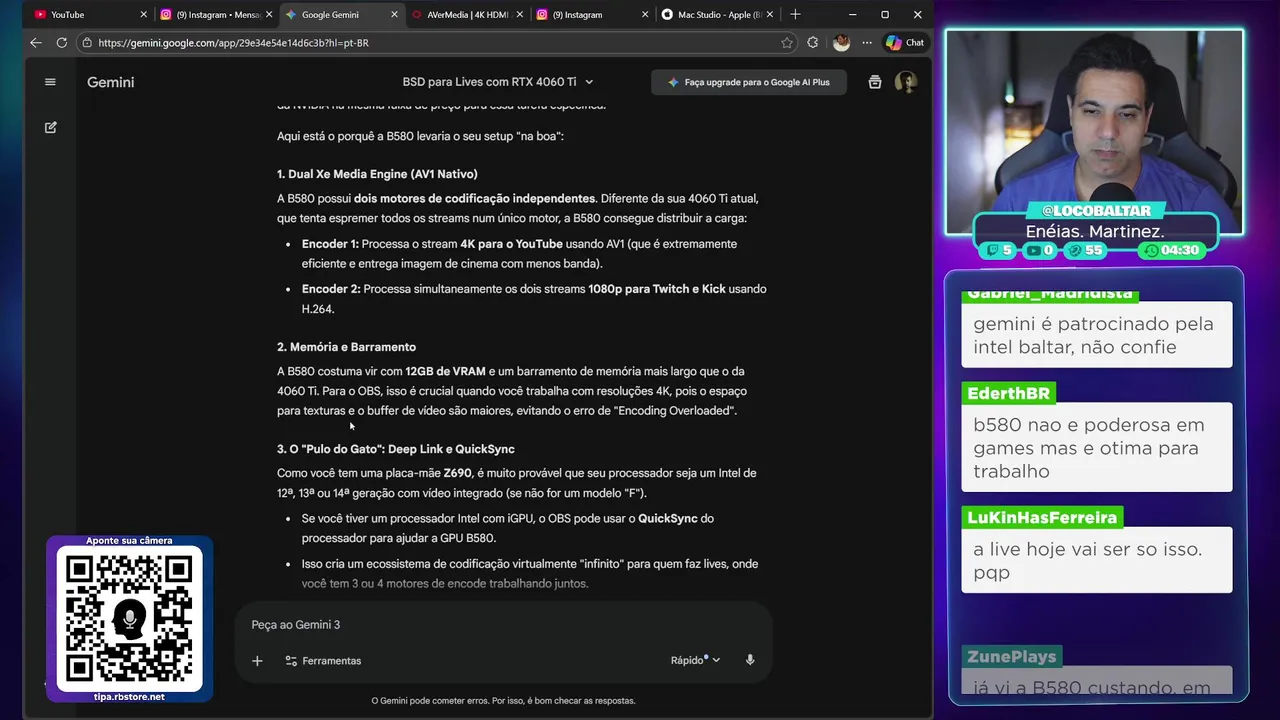
Task: Open the Ferramentas tools button
Action: (323, 661)
